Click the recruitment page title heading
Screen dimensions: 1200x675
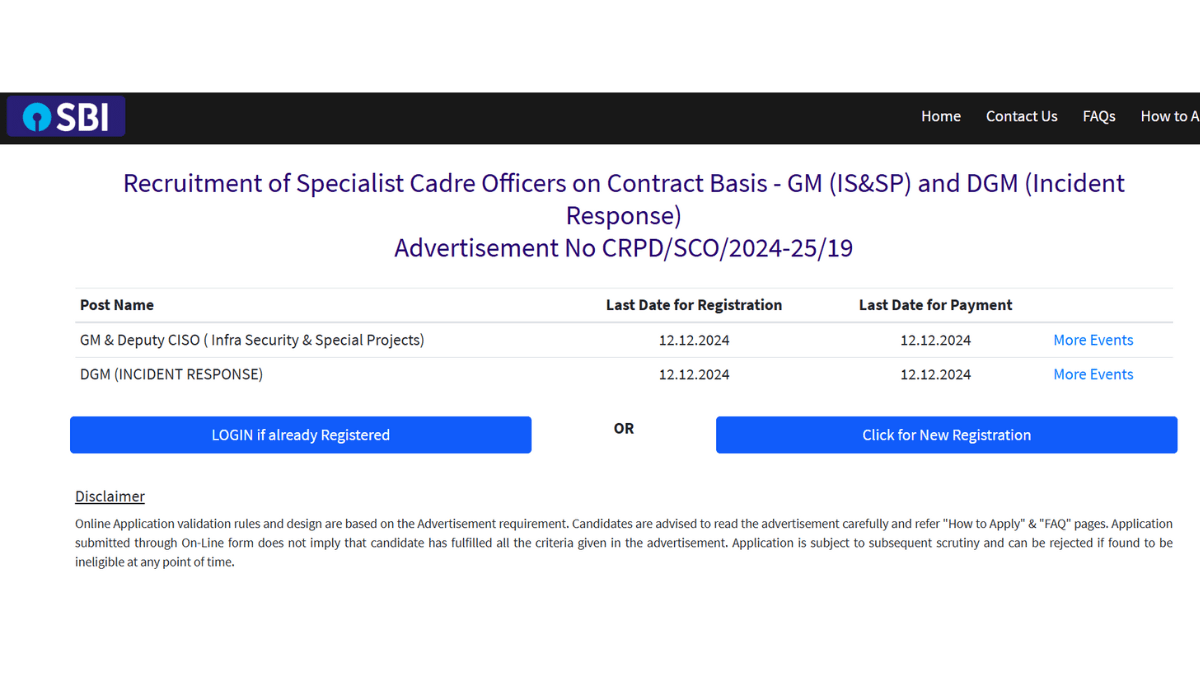623,199
